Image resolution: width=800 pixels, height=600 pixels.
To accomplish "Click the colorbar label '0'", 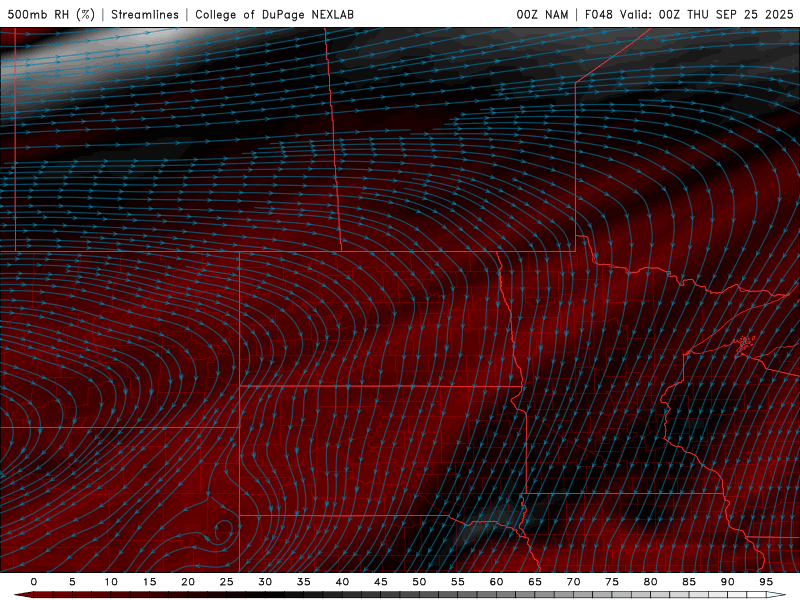I will click(x=34, y=582).
